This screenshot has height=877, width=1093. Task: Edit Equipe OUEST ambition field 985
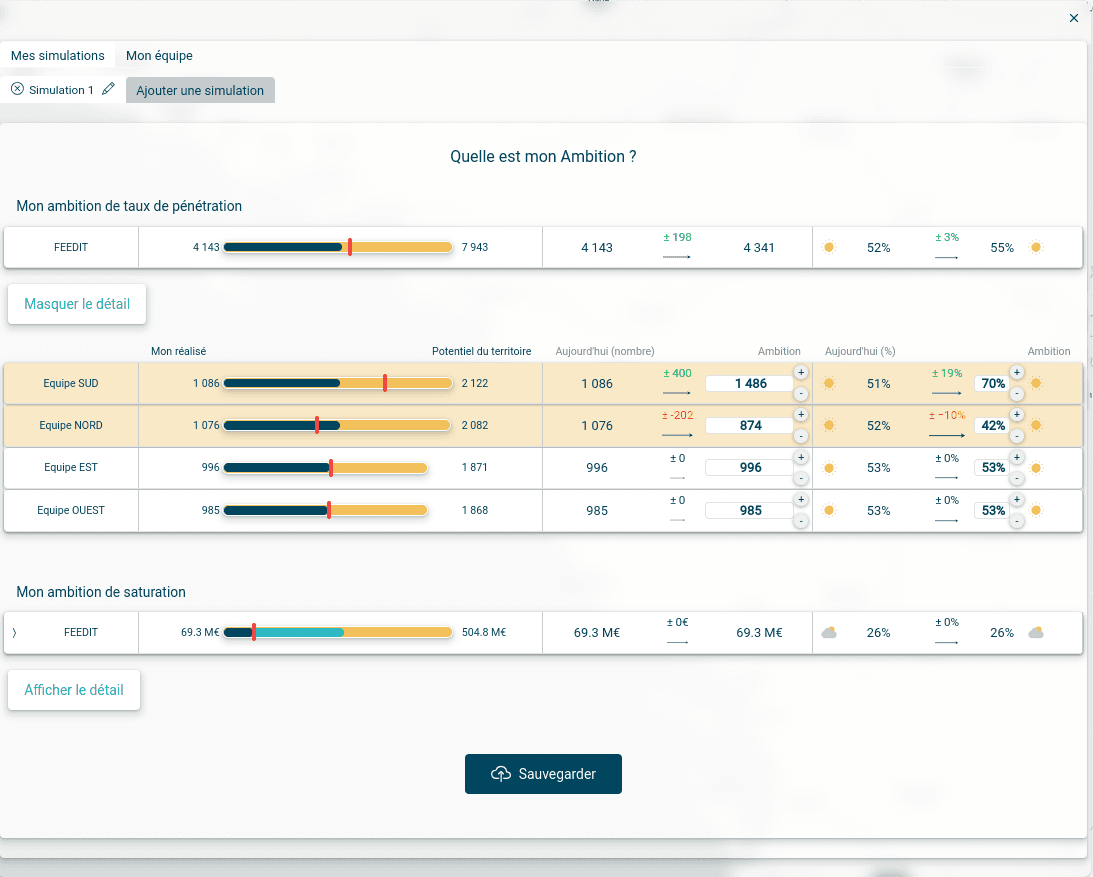(750, 510)
